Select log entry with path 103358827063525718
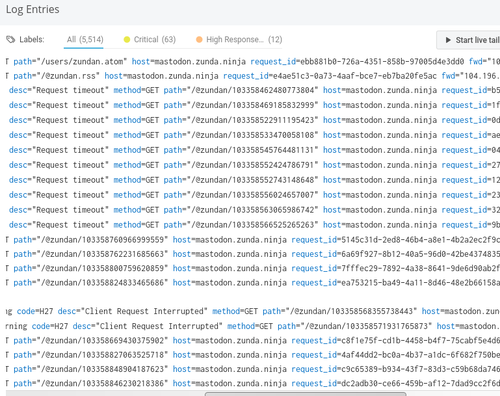Viewport: 500px width, 396px height. point(253,355)
